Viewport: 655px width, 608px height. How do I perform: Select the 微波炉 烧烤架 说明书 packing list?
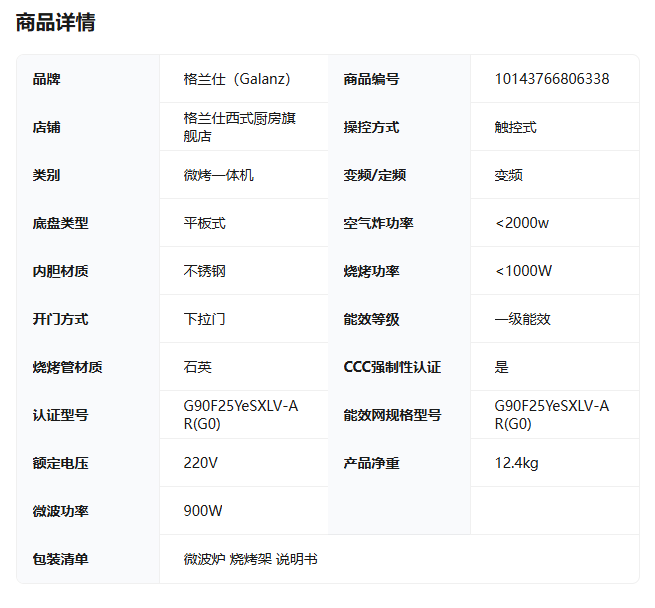click(x=250, y=559)
